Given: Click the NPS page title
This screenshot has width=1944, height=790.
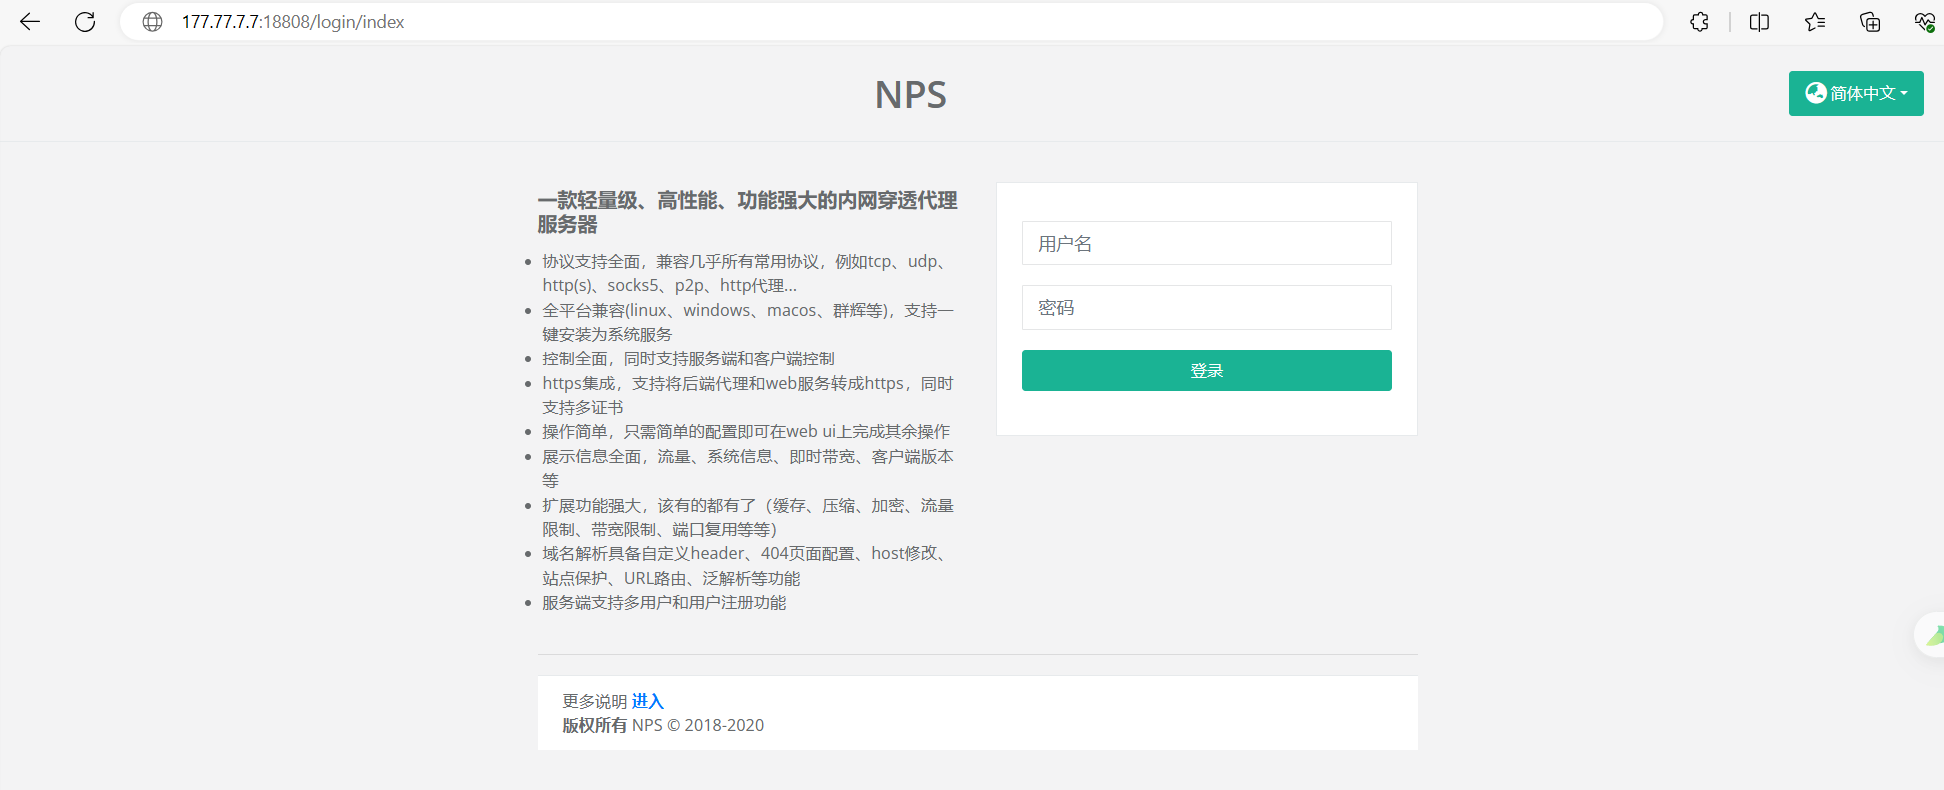Looking at the screenshot, I should pos(910,95).
